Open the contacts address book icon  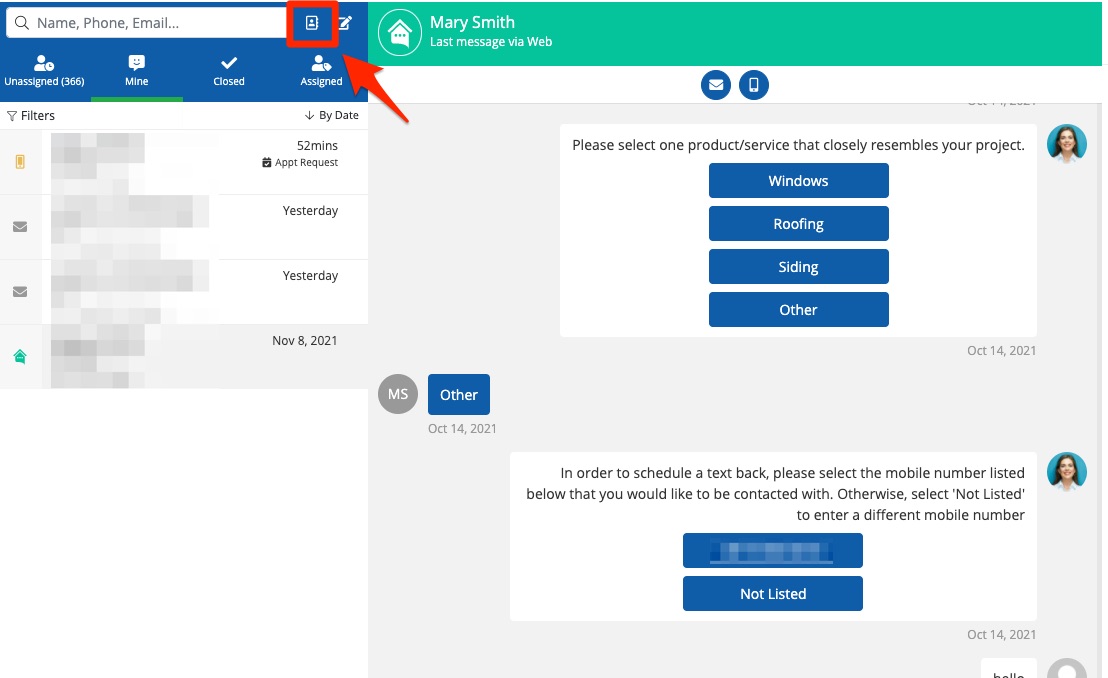pyautogui.click(x=312, y=23)
